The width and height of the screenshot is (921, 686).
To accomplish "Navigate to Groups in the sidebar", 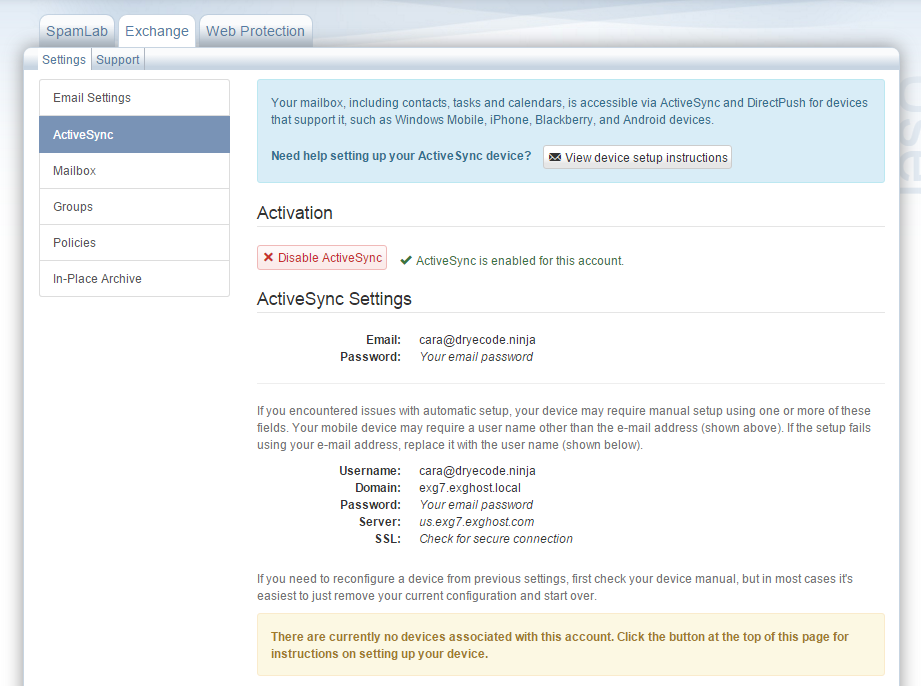I will [134, 207].
